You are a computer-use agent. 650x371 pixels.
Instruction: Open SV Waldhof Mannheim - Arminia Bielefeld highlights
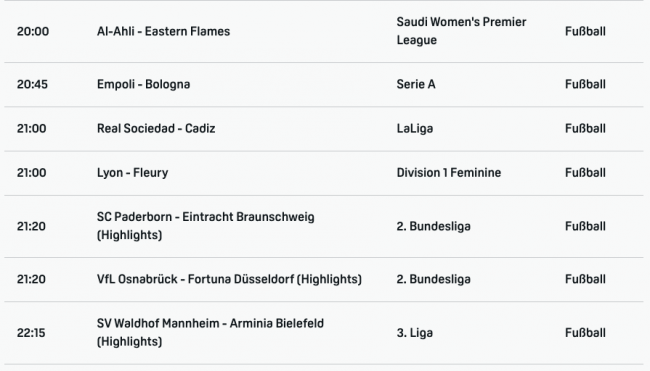[210, 332]
